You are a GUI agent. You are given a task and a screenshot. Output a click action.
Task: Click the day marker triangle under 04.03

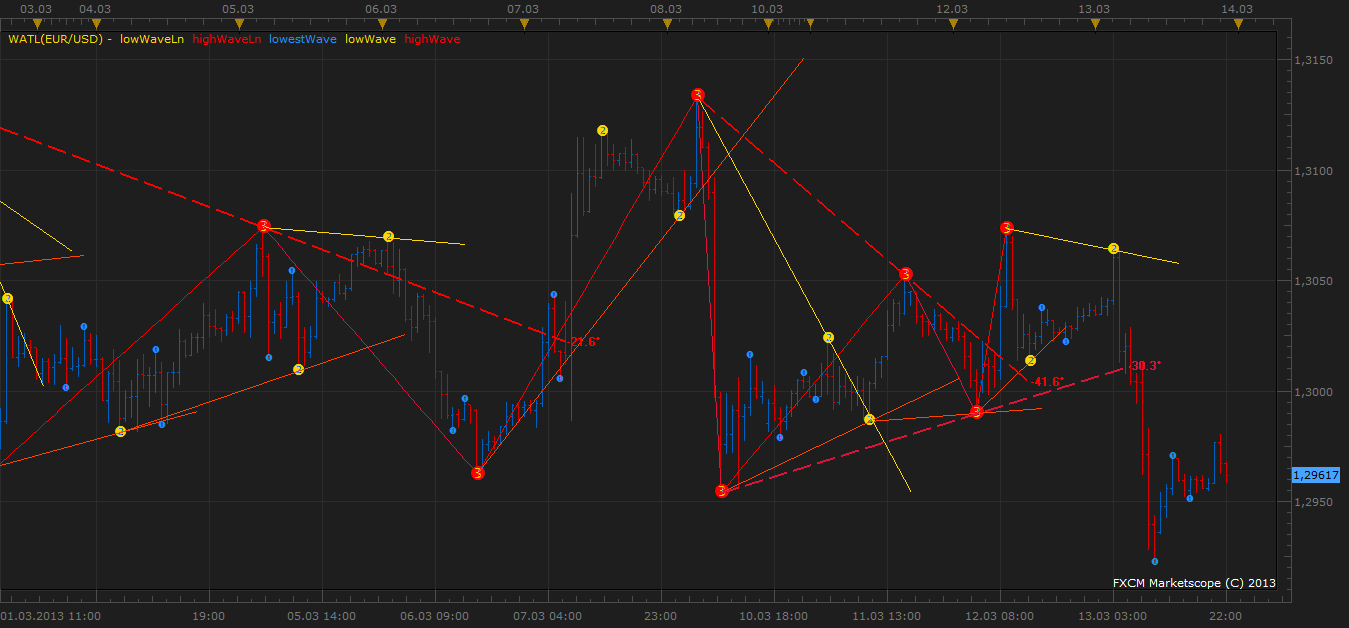pyautogui.click(x=96, y=24)
